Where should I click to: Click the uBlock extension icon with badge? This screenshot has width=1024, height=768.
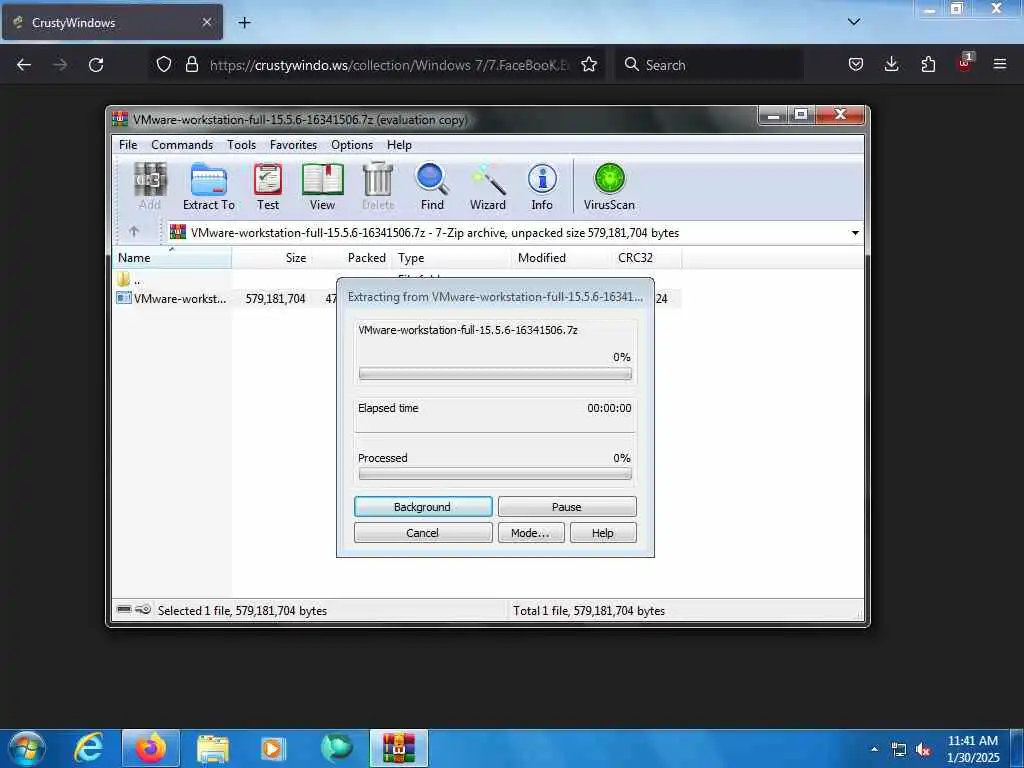point(965,63)
